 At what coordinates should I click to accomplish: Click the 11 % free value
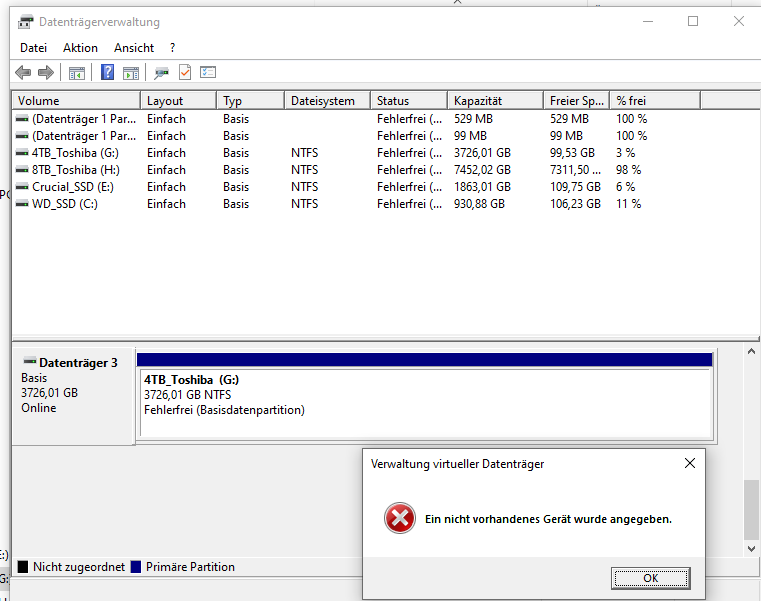[629, 204]
